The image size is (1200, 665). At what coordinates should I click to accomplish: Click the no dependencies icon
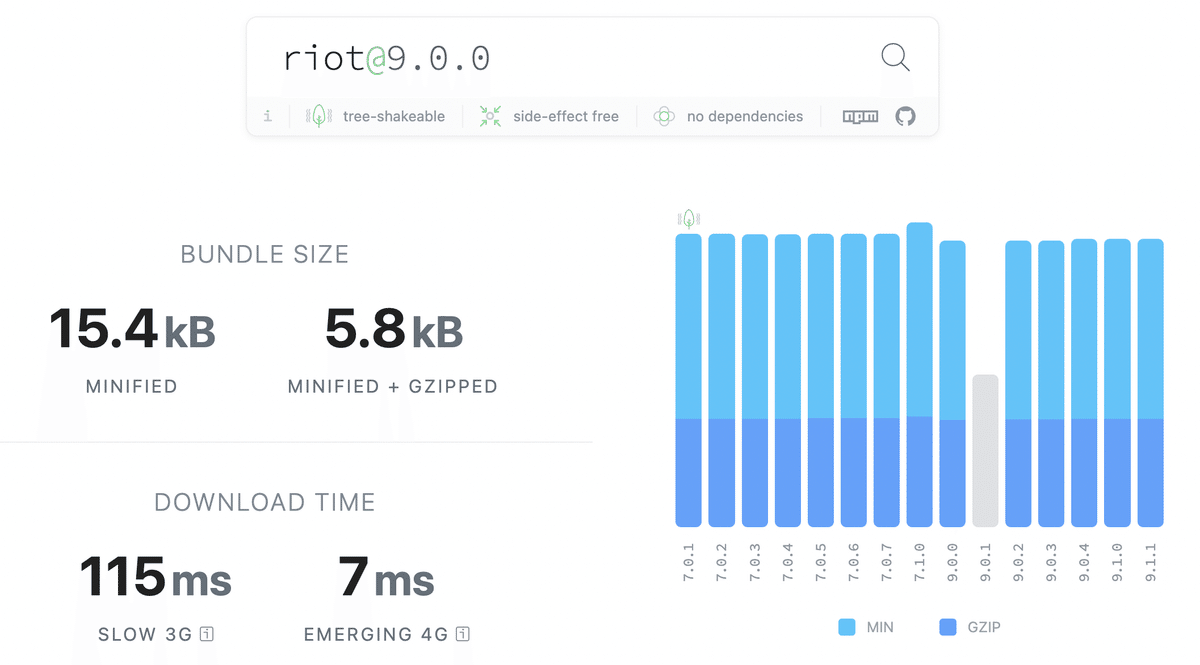(664, 116)
